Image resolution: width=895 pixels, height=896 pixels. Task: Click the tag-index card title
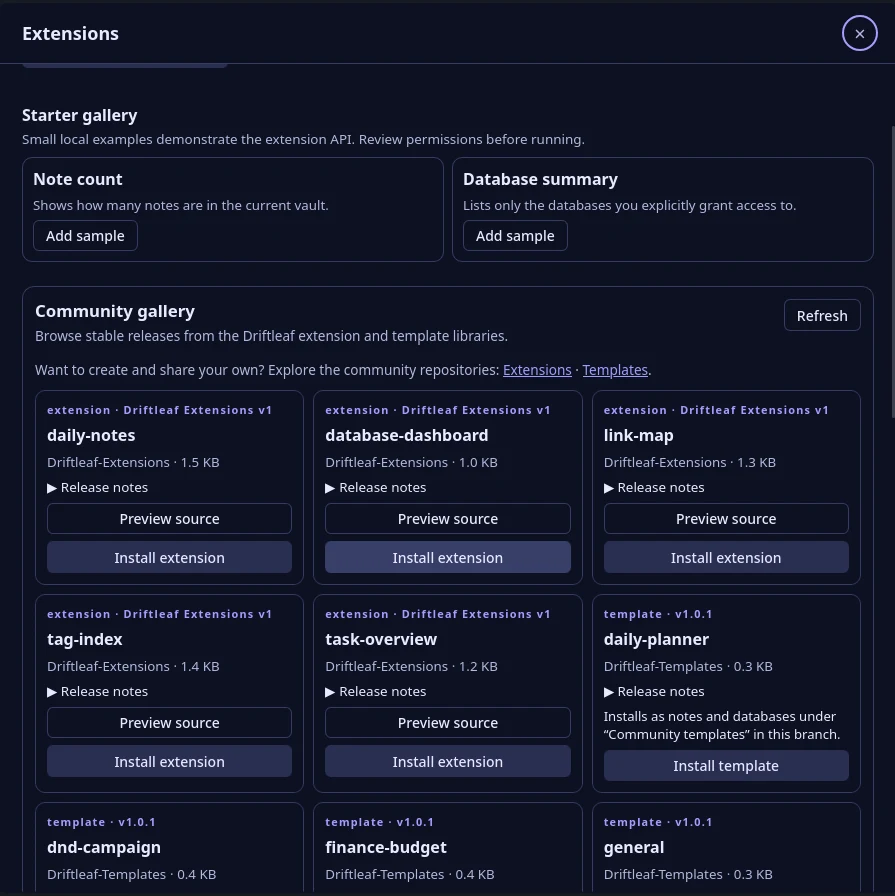click(85, 639)
